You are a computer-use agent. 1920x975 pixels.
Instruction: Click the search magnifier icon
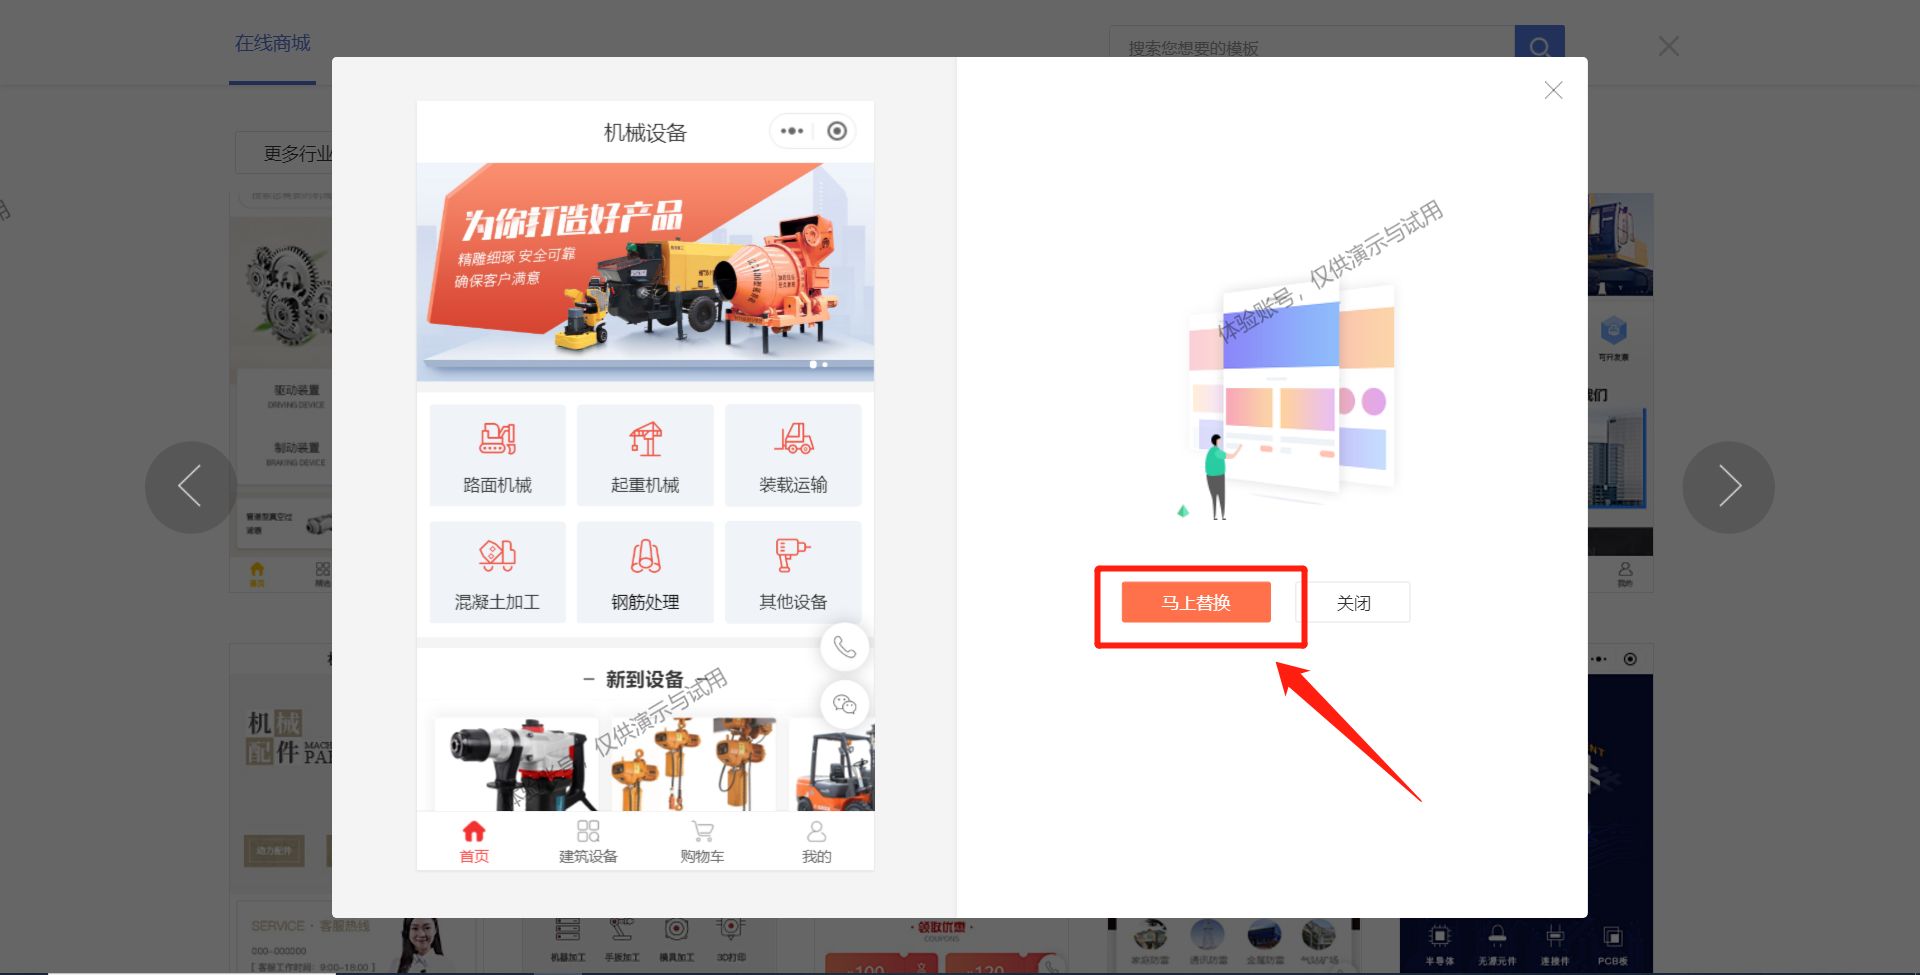(x=1540, y=47)
